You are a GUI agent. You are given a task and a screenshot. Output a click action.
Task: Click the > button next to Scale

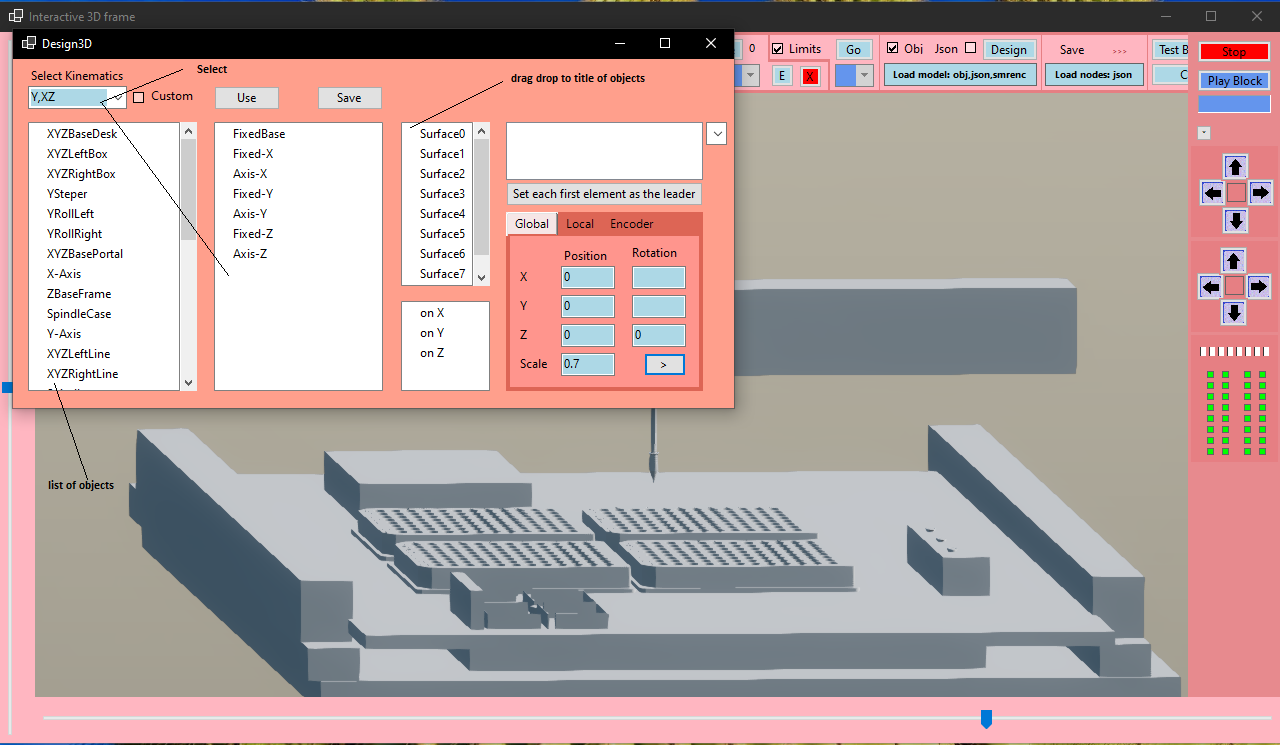click(665, 364)
